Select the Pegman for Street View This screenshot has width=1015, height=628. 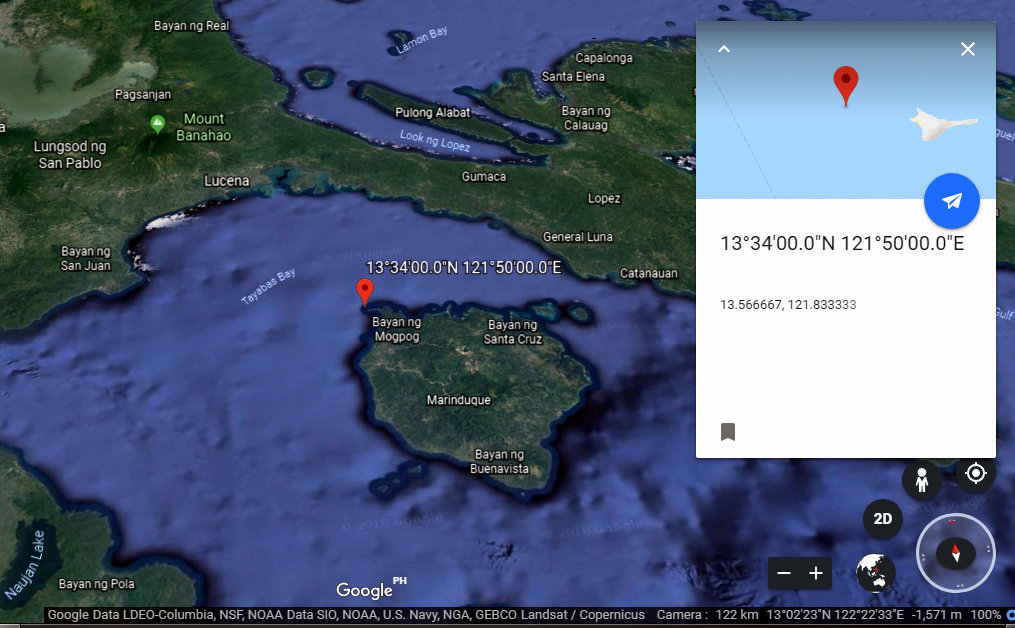[922, 480]
